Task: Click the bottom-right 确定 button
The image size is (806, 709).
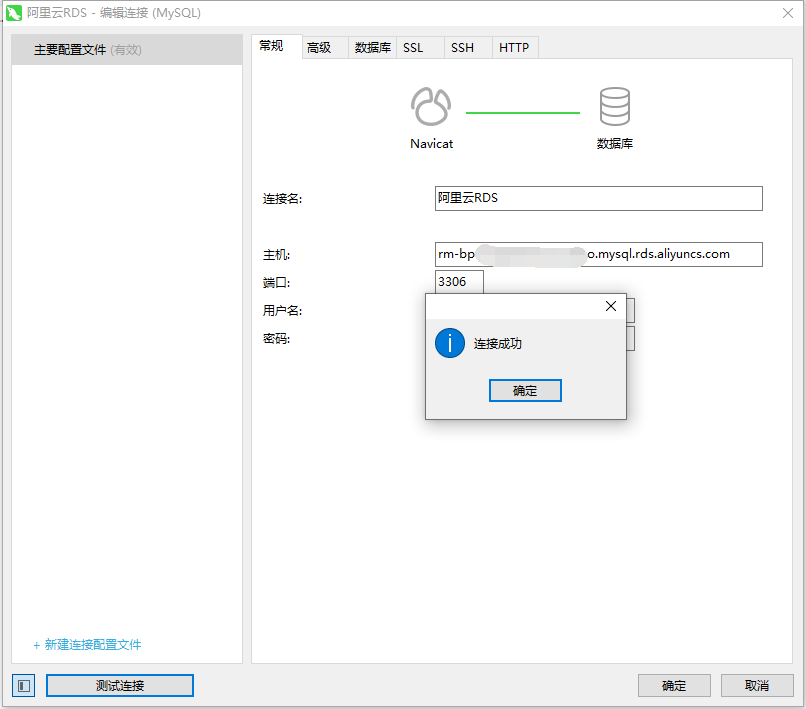Action: (674, 685)
